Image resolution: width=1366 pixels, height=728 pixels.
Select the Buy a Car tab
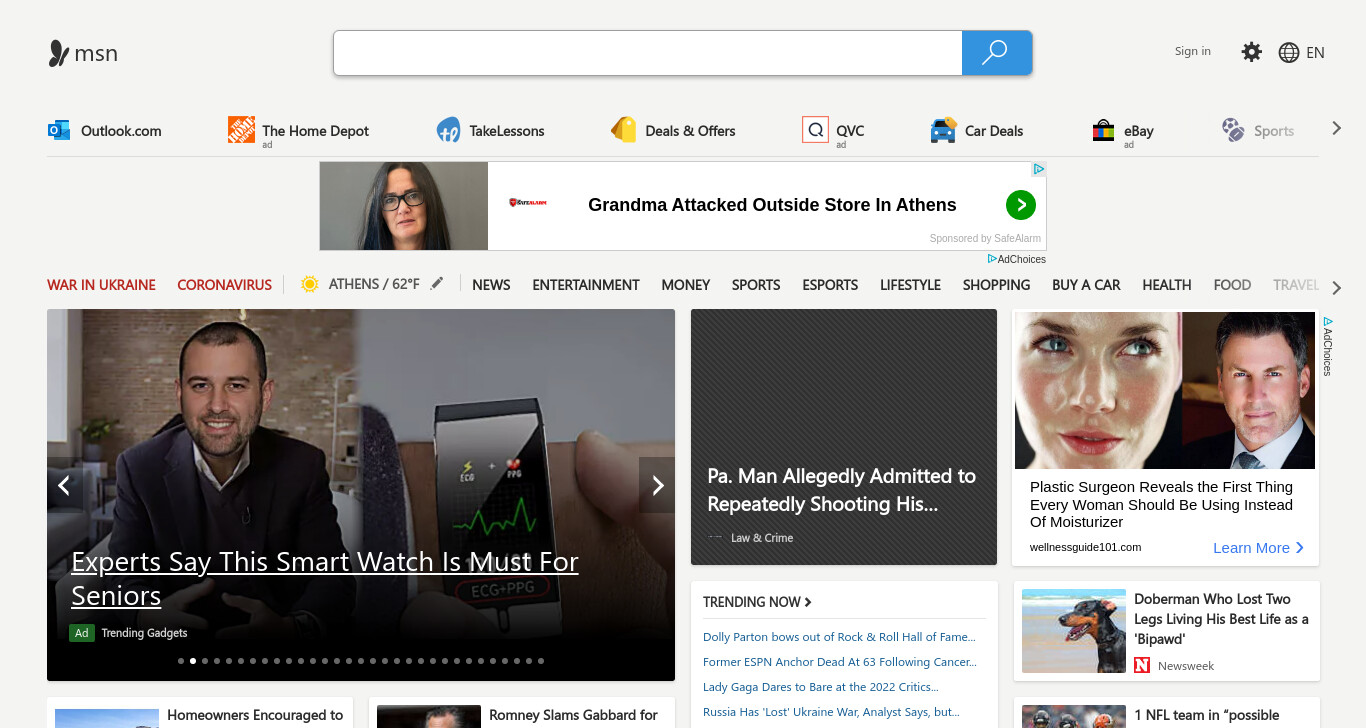1086,285
